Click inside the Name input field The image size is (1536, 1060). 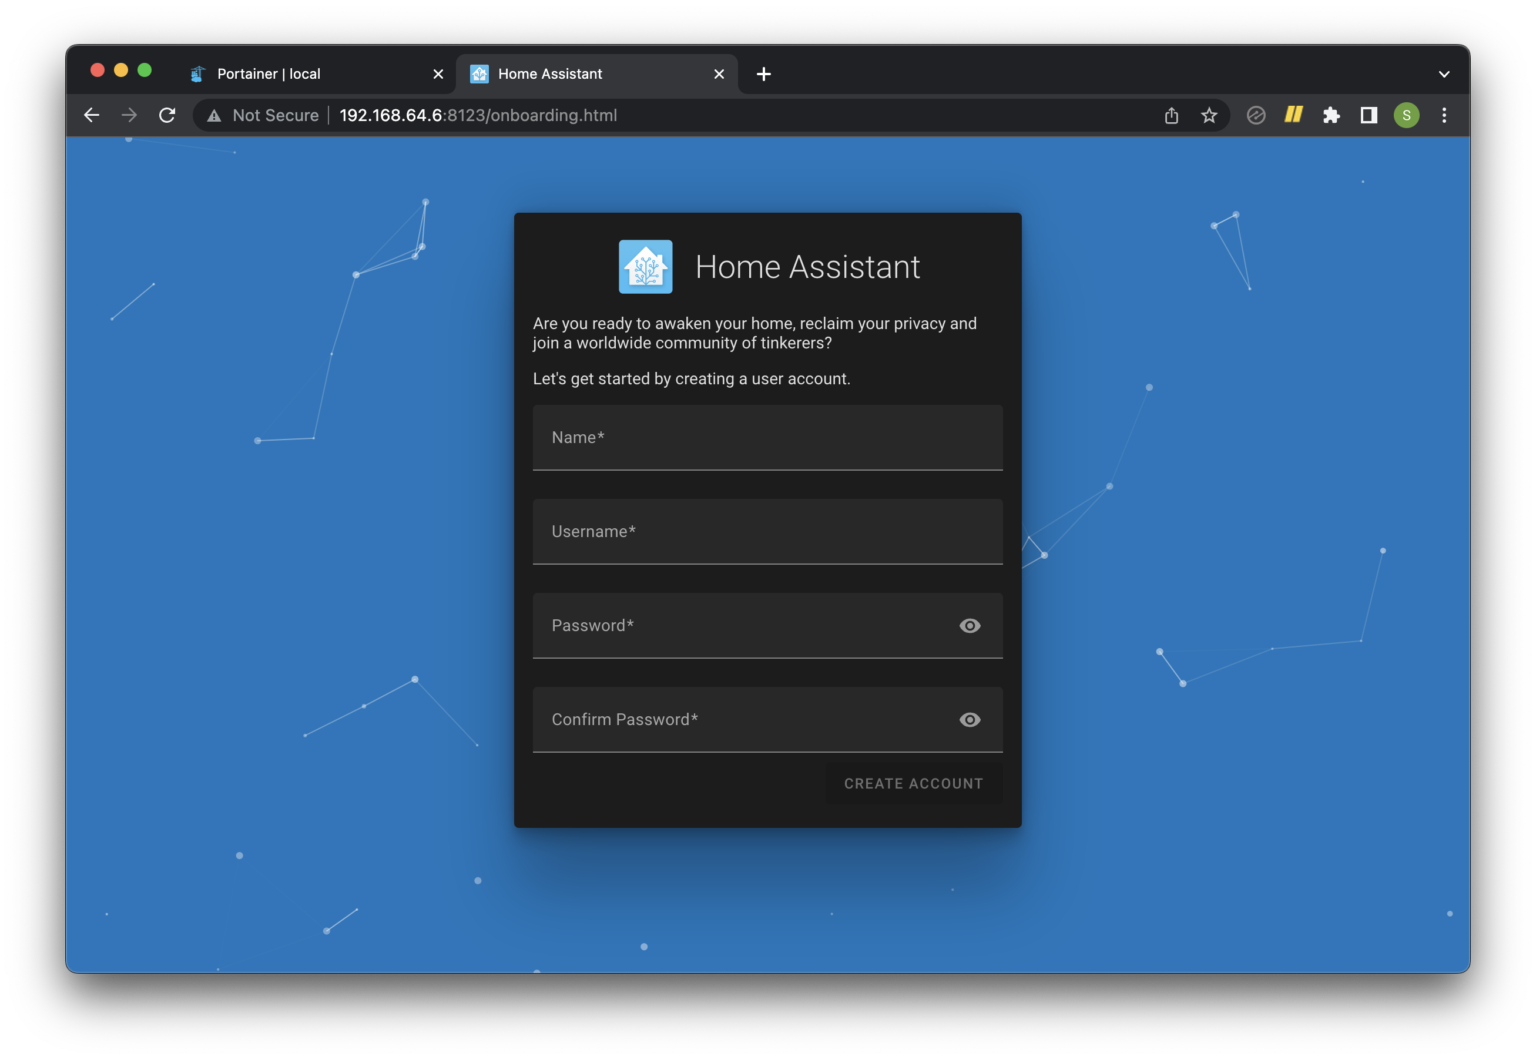(767, 437)
